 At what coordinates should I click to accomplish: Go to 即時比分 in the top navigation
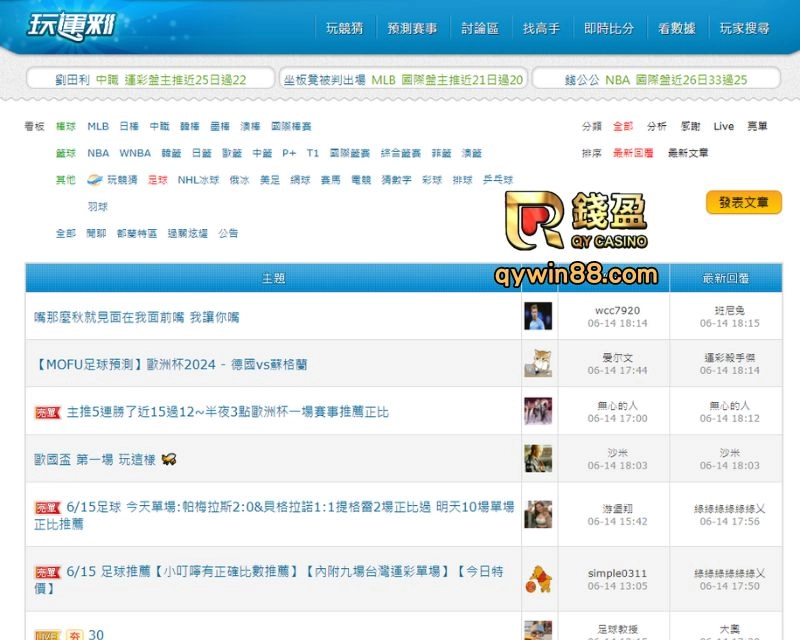[x=609, y=29]
